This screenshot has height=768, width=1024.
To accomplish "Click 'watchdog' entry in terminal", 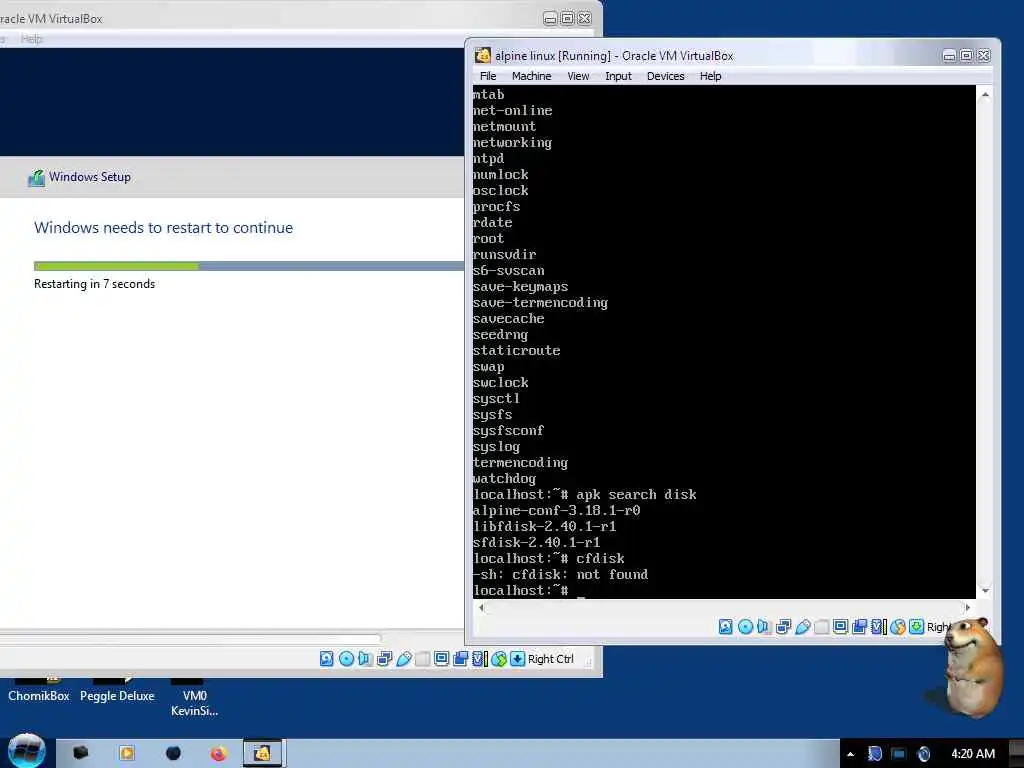I will point(504,479).
